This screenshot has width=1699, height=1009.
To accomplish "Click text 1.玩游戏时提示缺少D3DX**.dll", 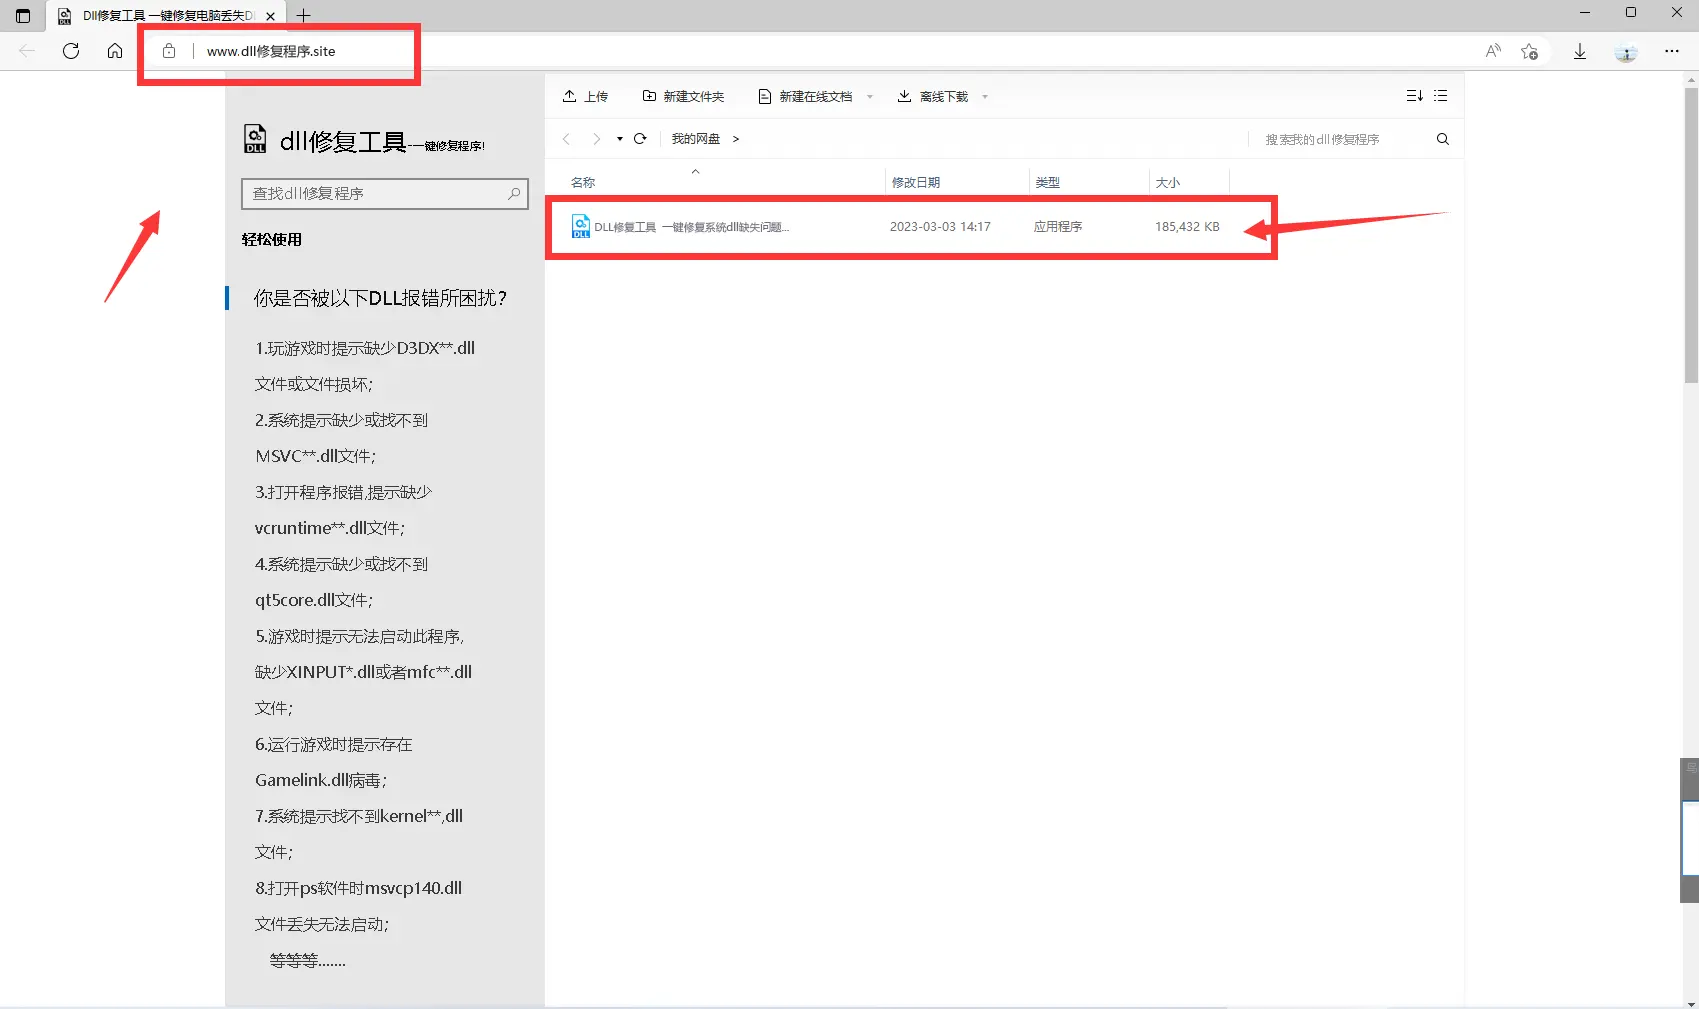I will [365, 348].
